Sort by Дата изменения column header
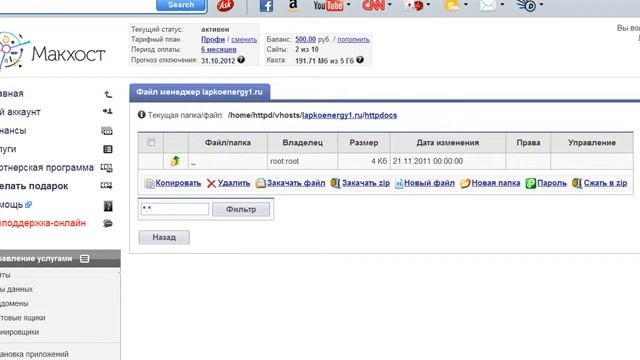Viewport: 640px width, 360px height. (x=448, y=143)
